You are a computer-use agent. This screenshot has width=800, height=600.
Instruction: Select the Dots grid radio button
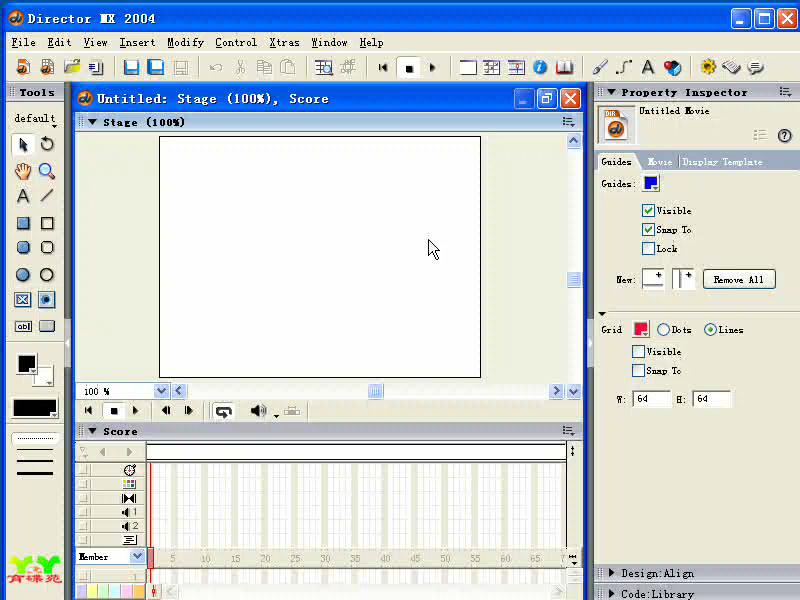pos(663,330)
